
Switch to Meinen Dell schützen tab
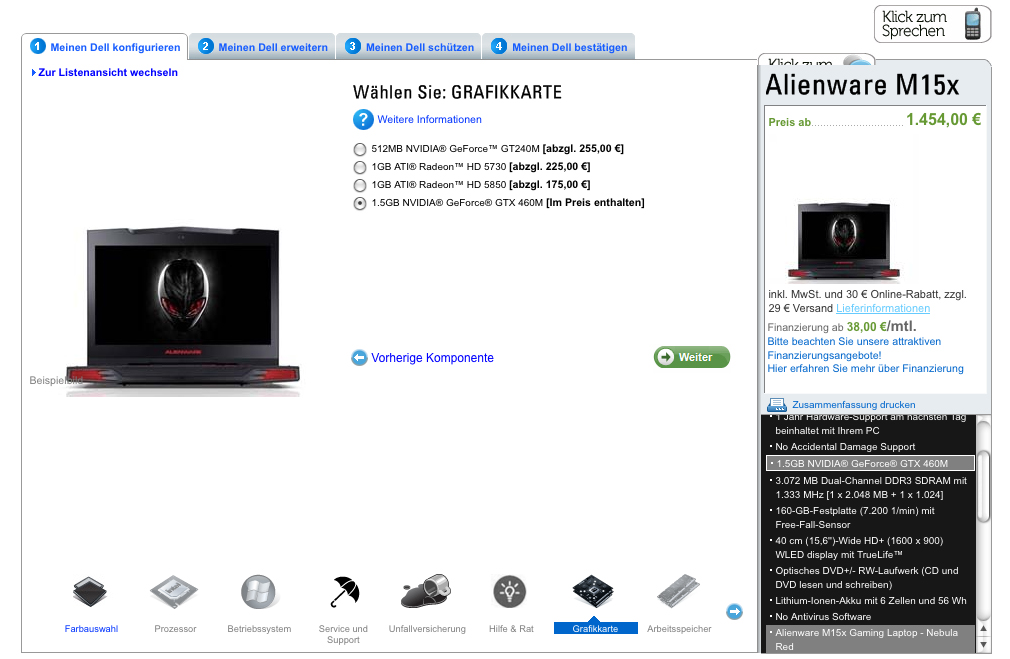pos(408,46)
